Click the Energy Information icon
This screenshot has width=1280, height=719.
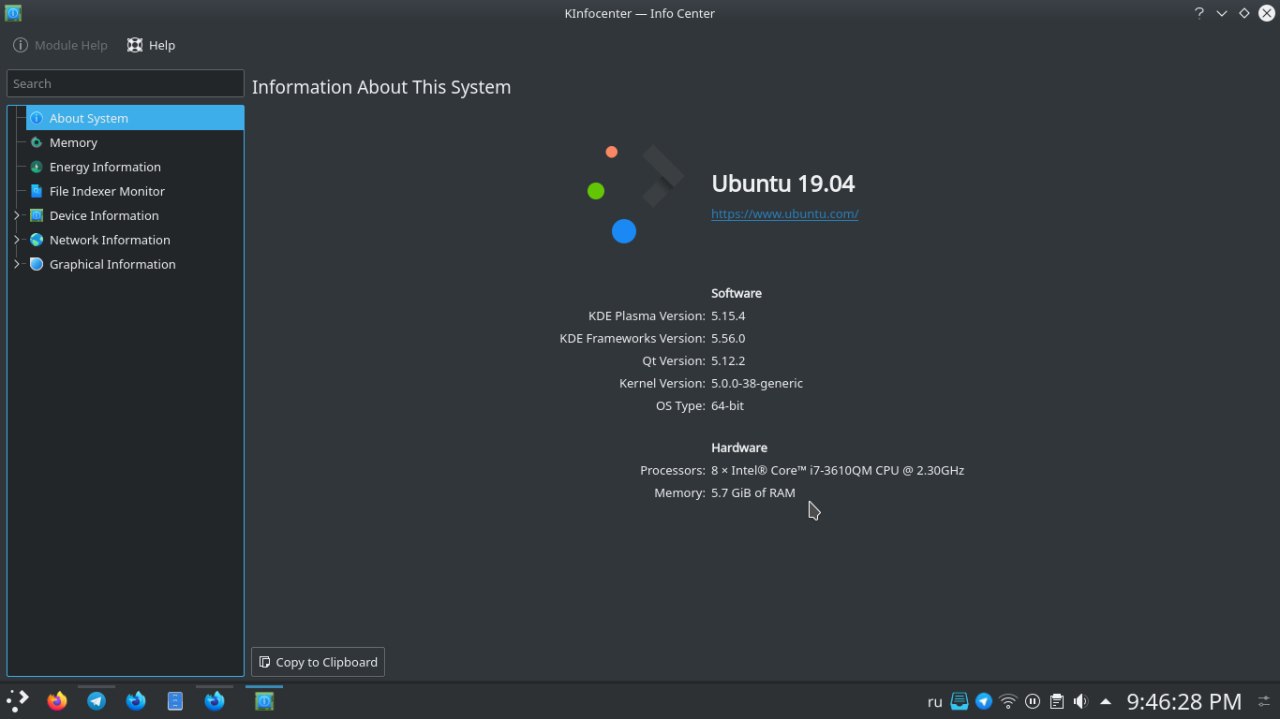pos(37,167)
